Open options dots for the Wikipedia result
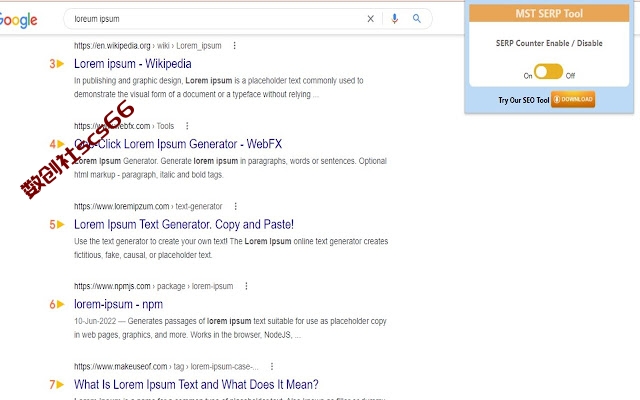 [x=234, y=46]
